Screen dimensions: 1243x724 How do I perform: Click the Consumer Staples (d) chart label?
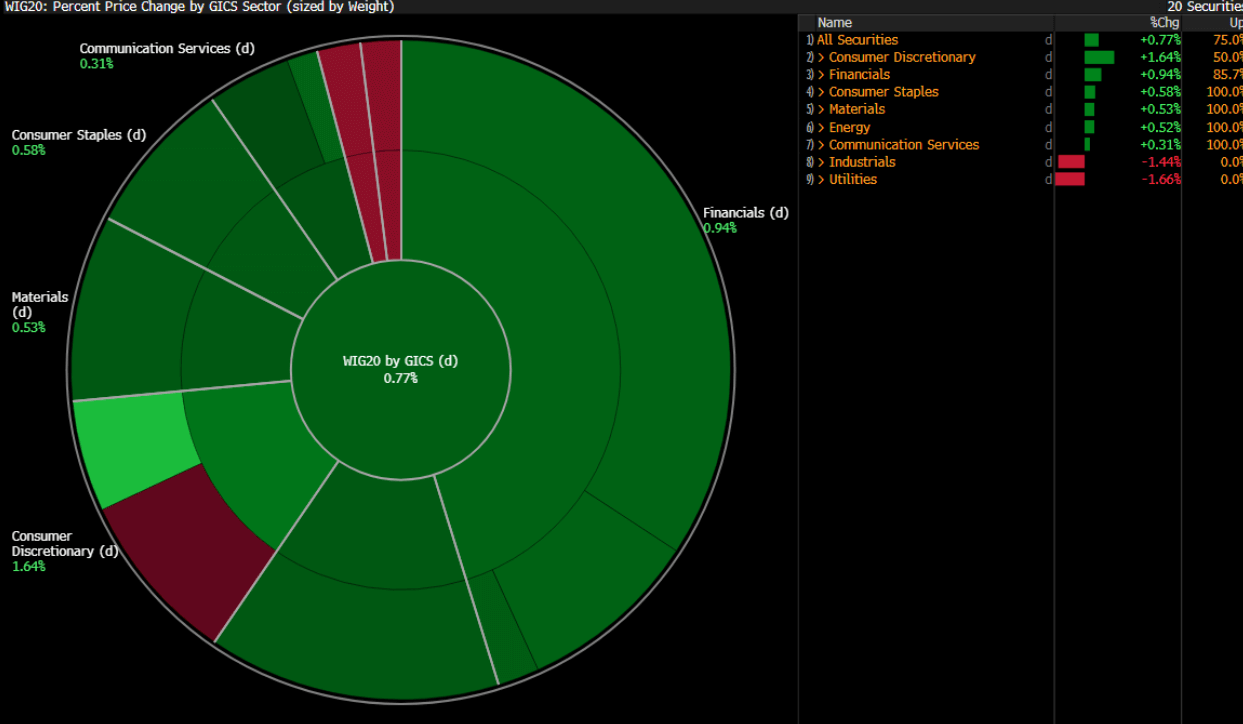tap(79, 135)
